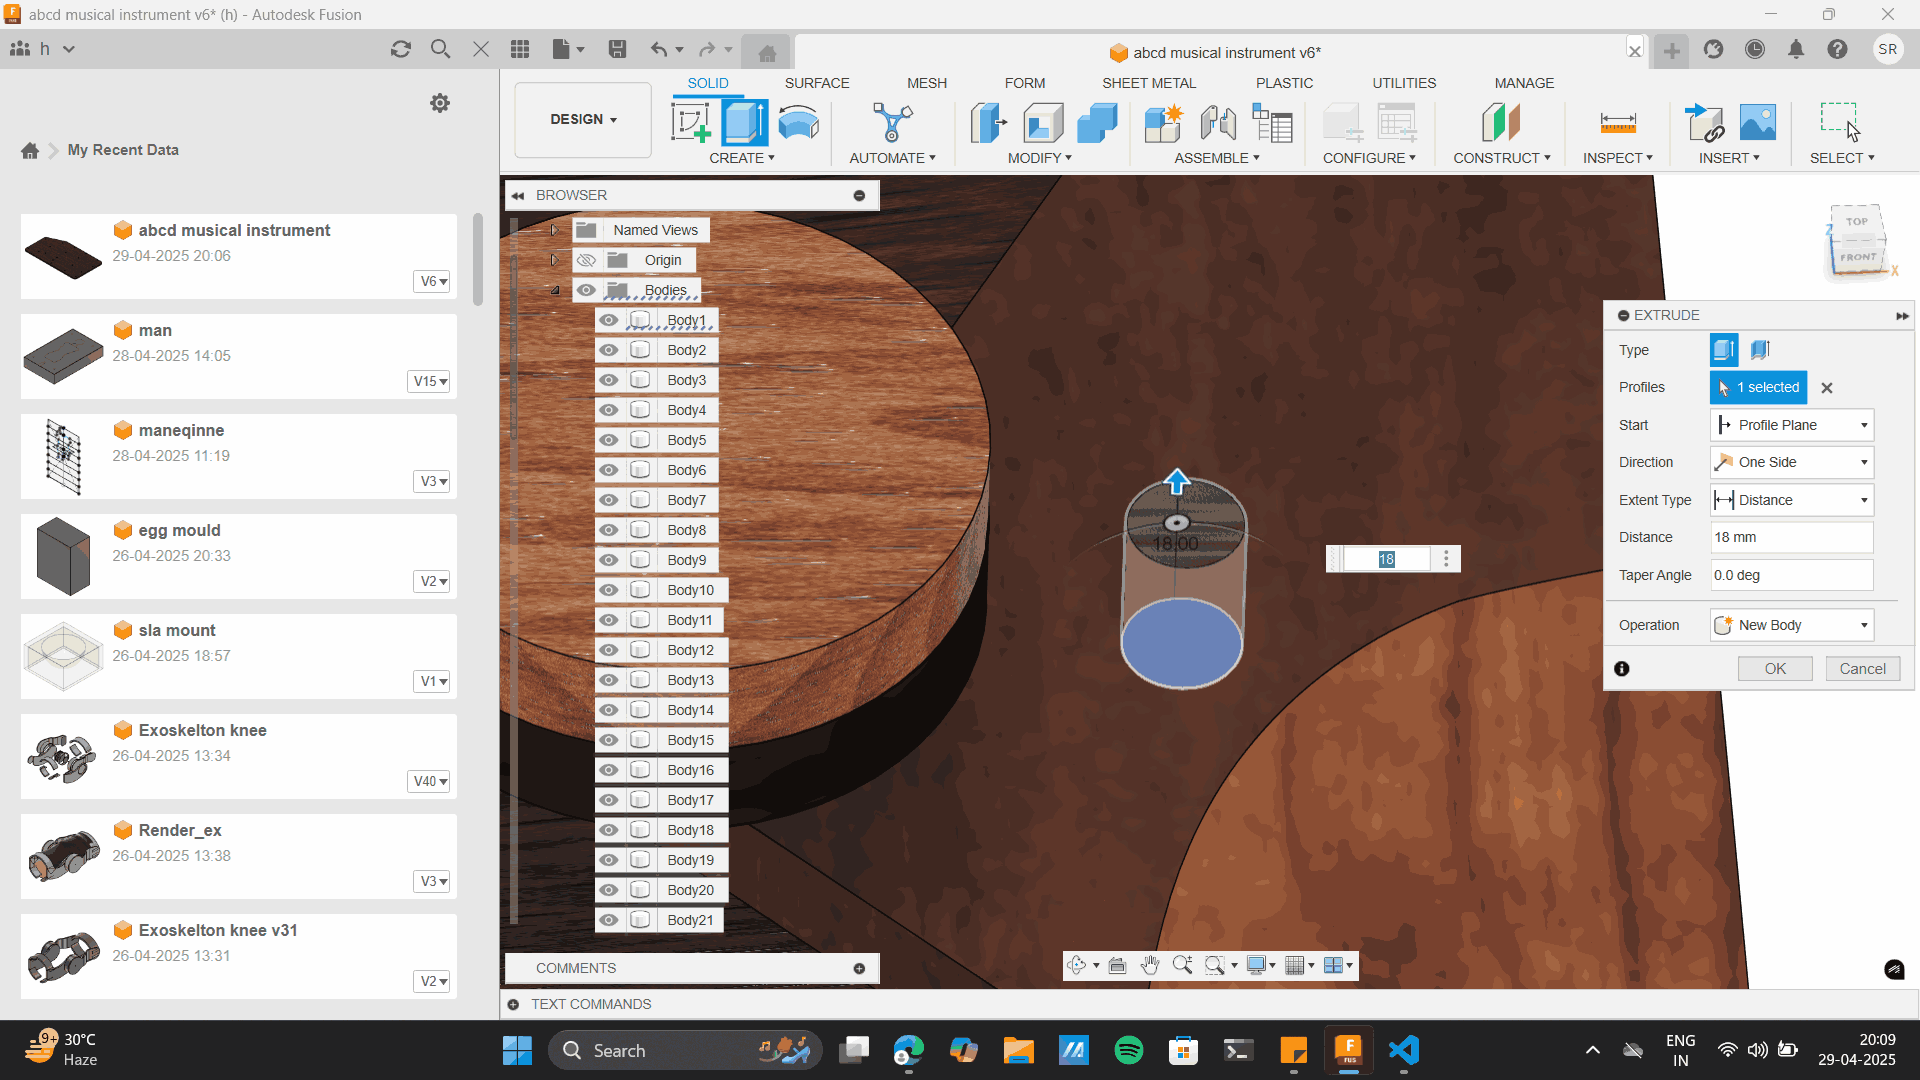Image resolution: width=1920 pixels, height=1080 pixels.
Task: Open version V40 dropdown for Exoskelton knee
Action: coord(430,781)
